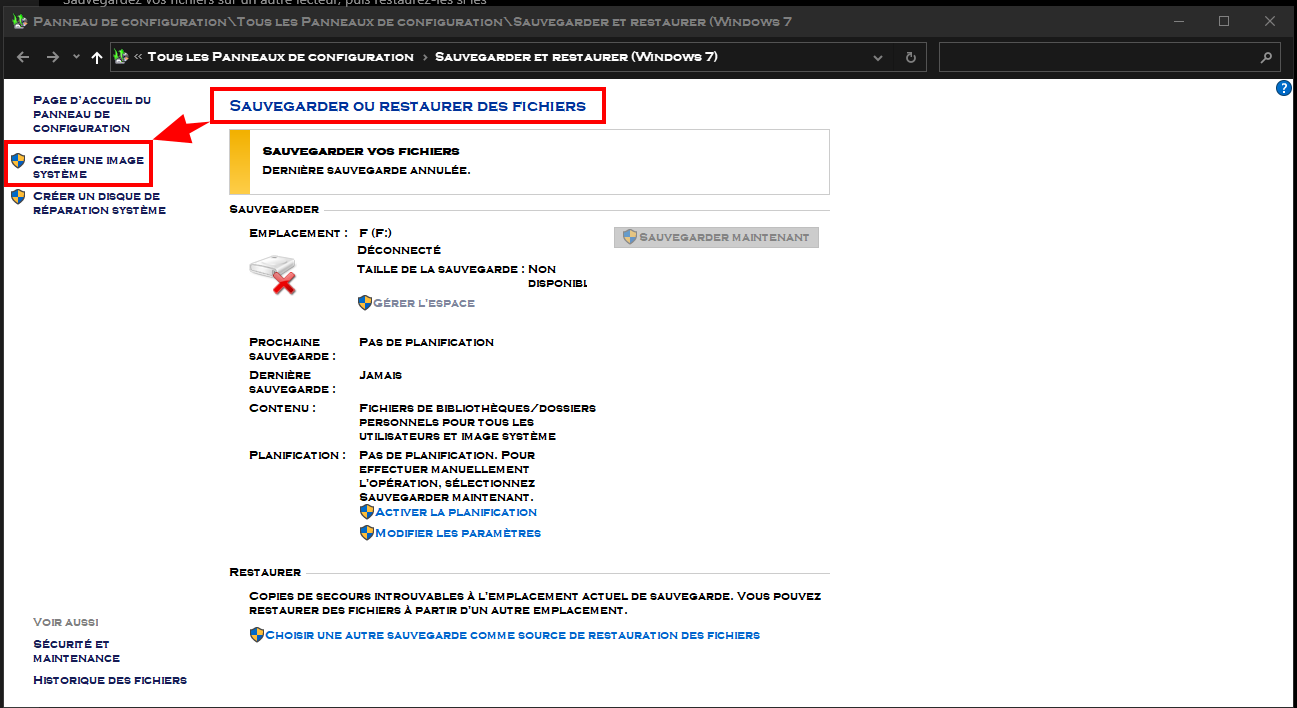This screenshot has width=1297, height=708.
Task: Select 'Tous les Panneaux de configuration' breadcrumb
Action: point(280,57)
